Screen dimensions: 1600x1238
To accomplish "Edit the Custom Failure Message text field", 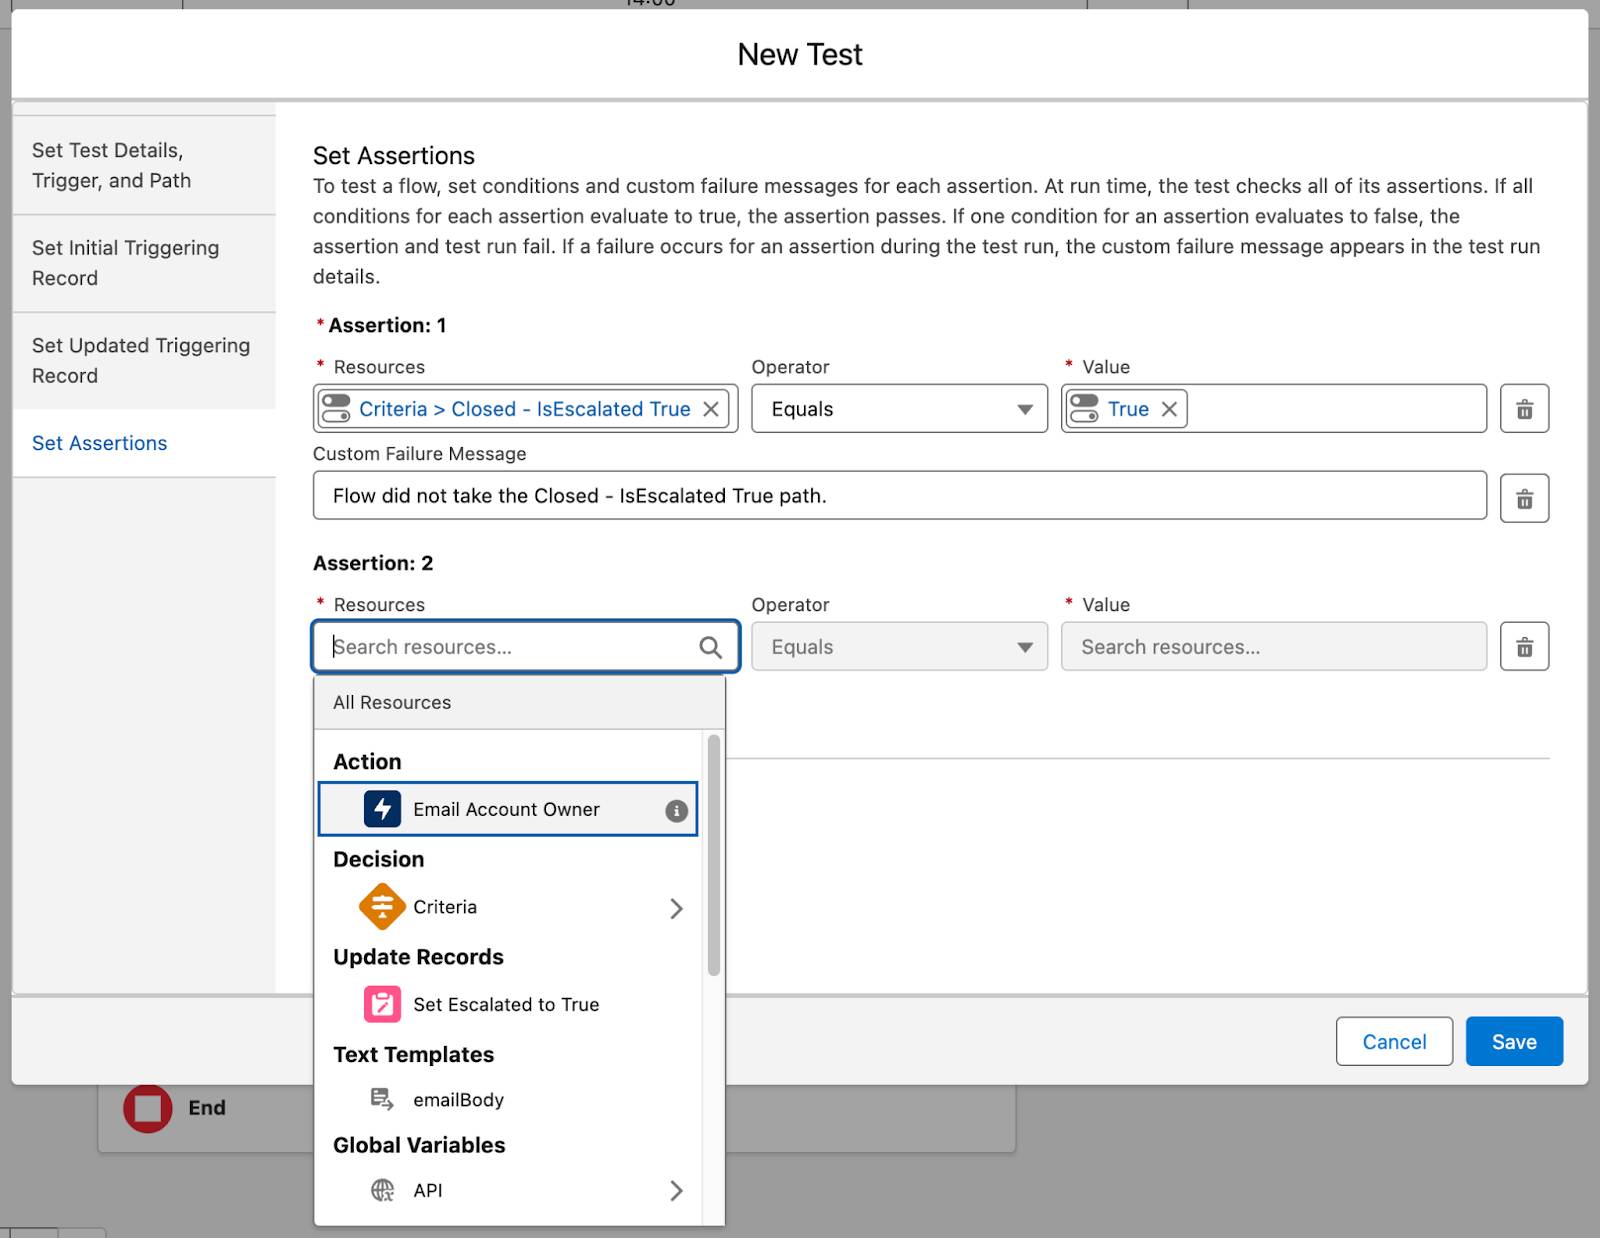I will click(899, 496).
